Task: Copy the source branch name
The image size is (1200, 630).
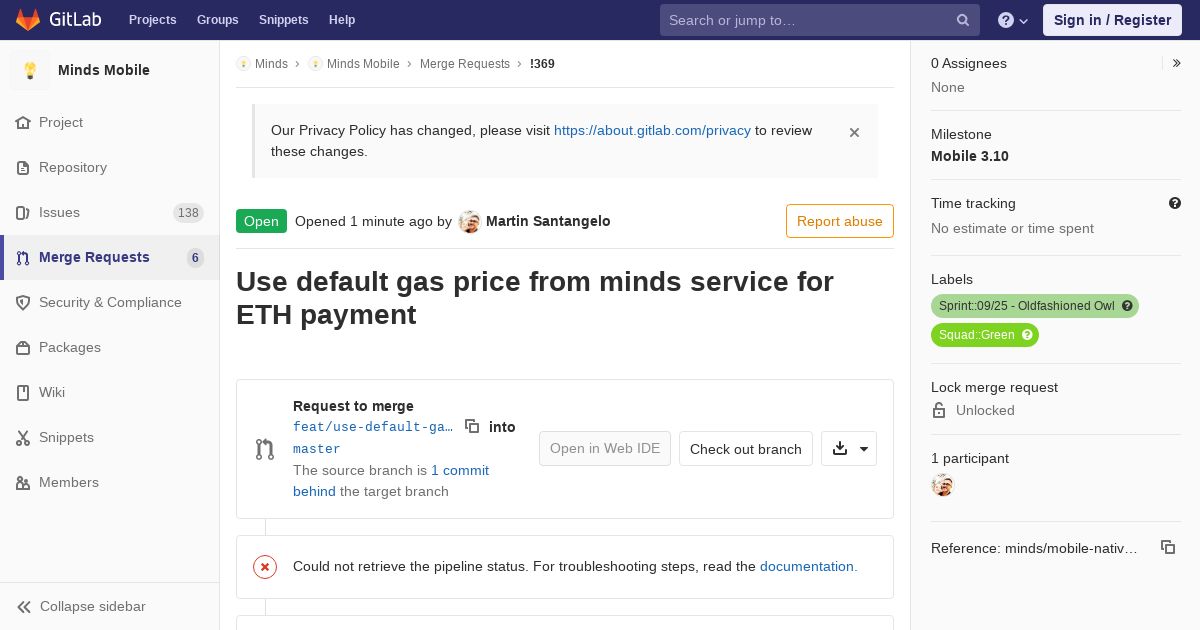Action: [472, 426]
